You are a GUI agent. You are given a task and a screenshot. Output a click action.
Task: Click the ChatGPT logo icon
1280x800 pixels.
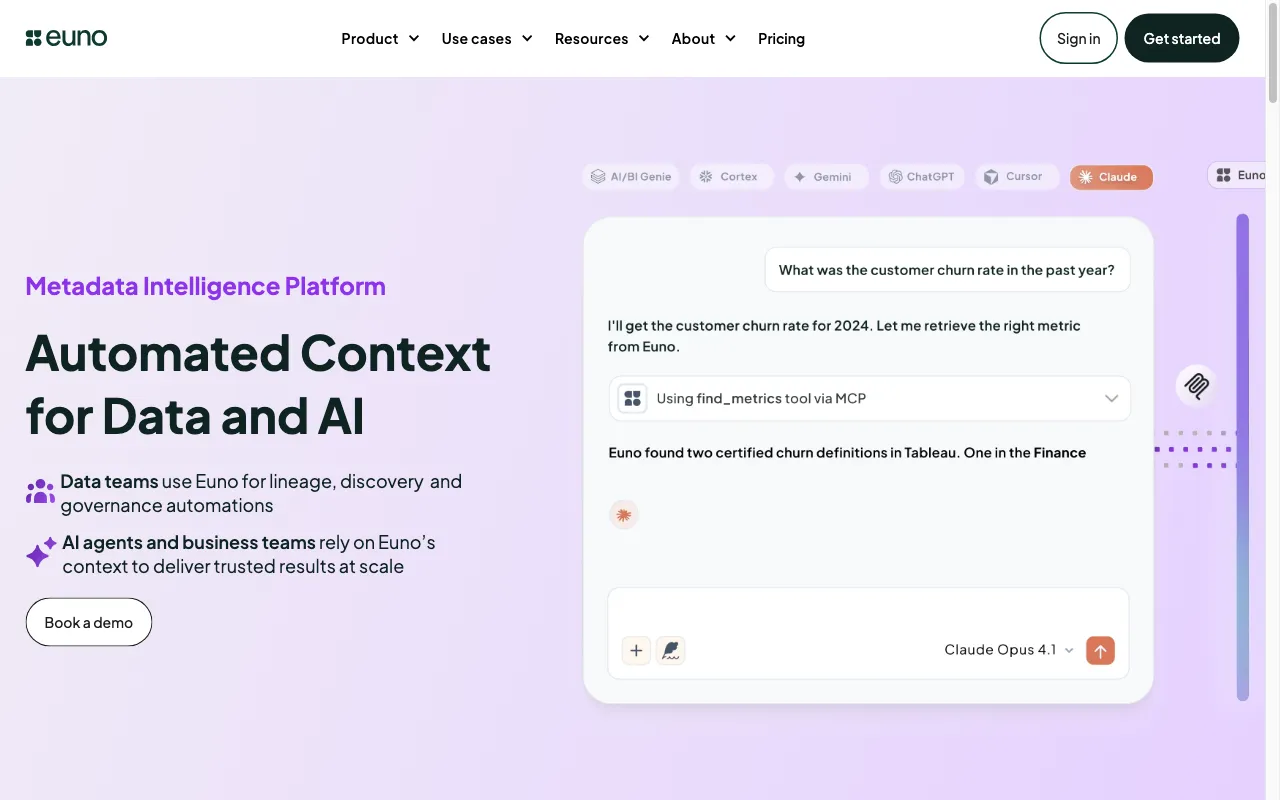point(895,177)
